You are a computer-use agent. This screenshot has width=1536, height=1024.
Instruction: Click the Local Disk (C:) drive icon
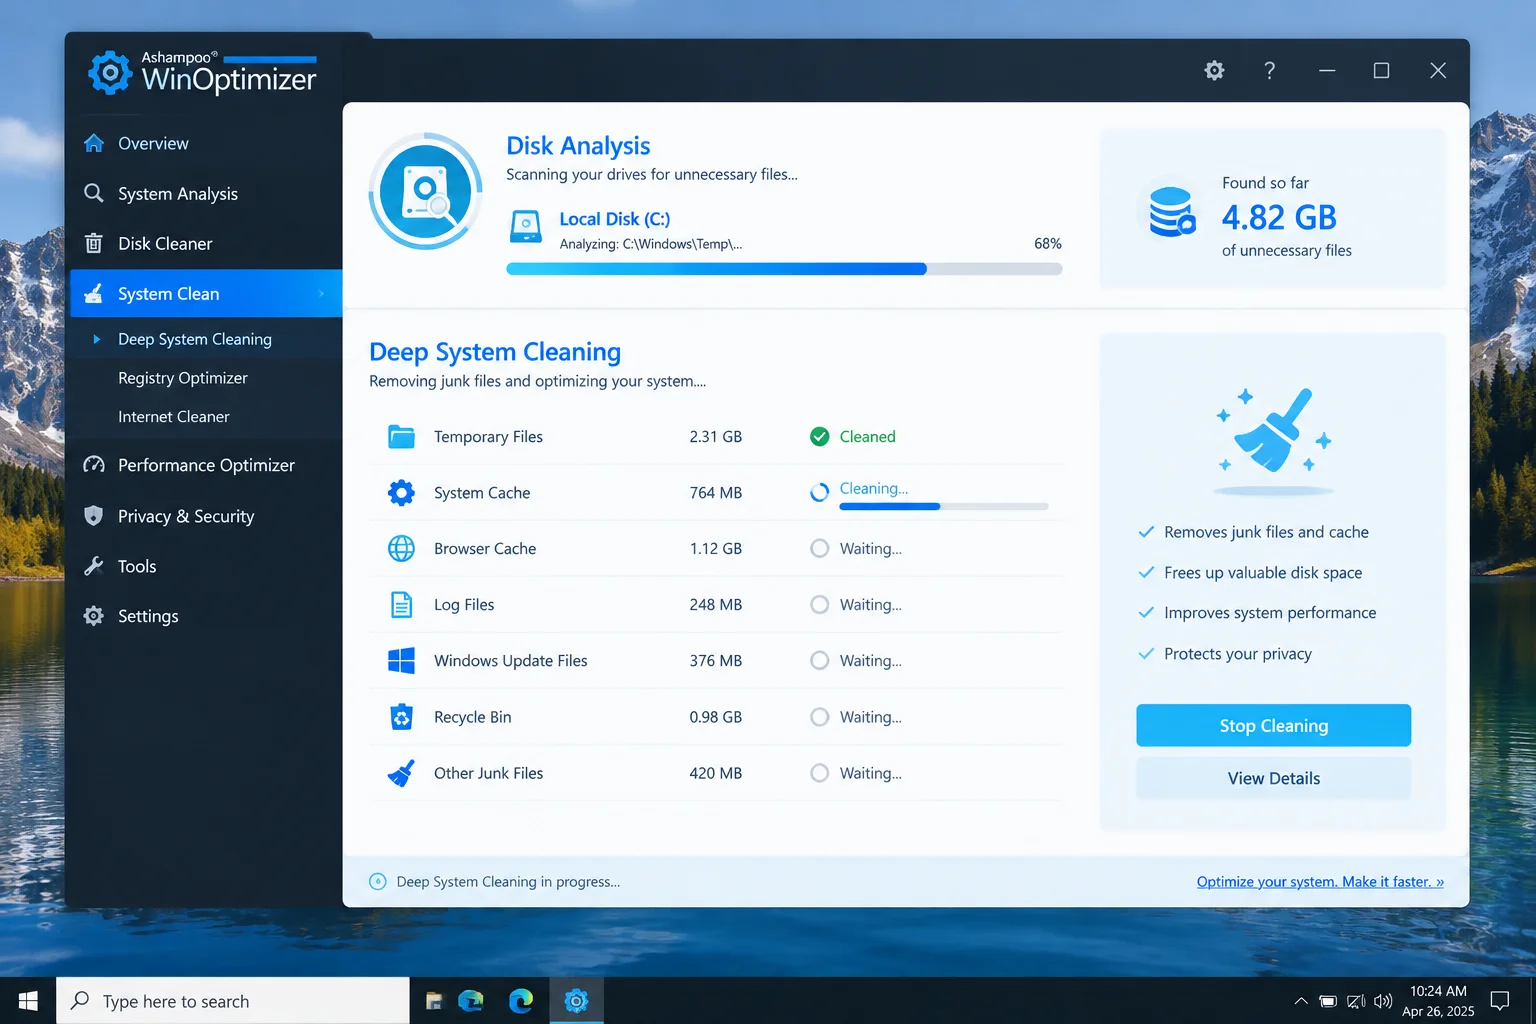(x=526, y=227)
